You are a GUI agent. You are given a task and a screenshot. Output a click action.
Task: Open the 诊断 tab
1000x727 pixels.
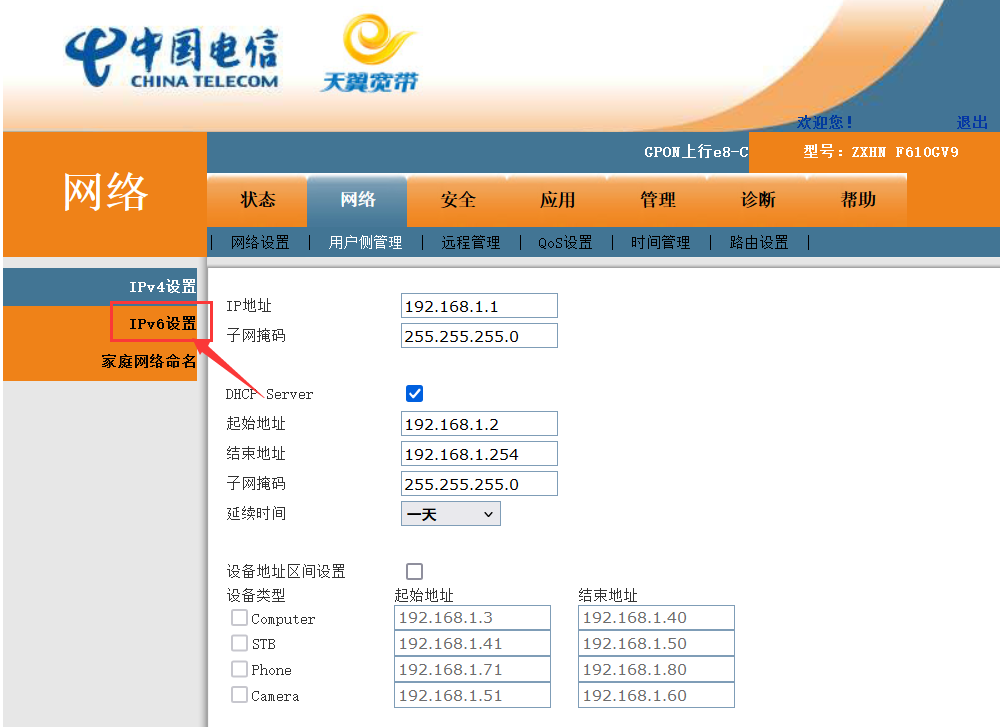(758, 200)
